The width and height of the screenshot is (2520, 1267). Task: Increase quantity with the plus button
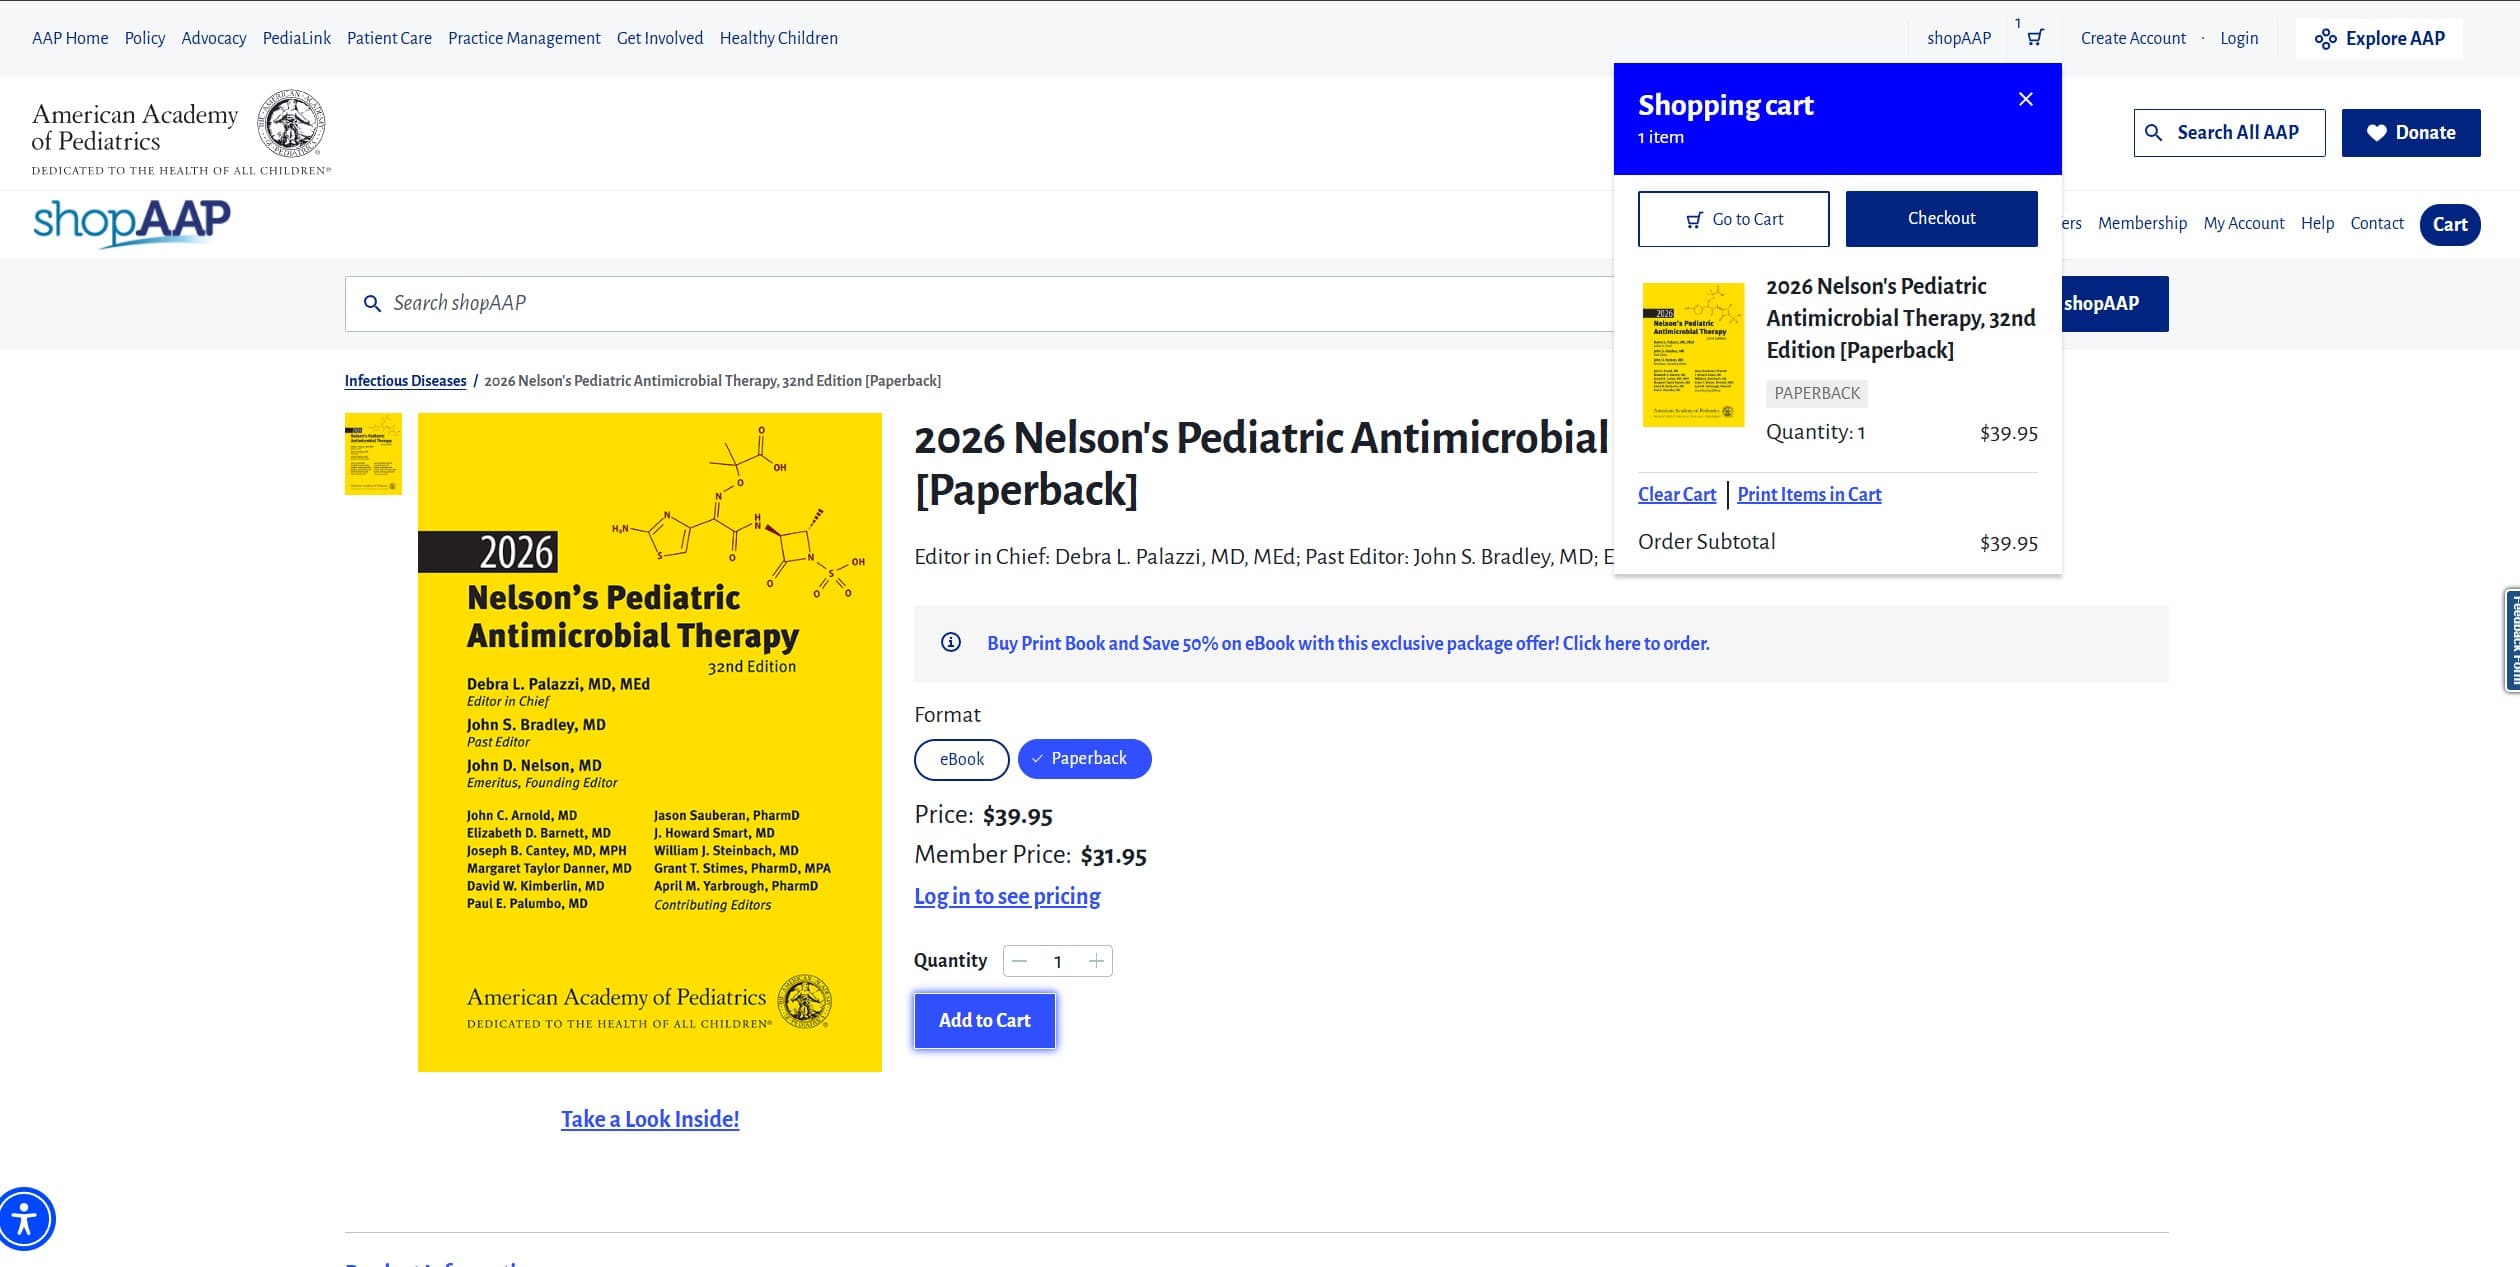pyautogui.click(x=1096, y=961)
